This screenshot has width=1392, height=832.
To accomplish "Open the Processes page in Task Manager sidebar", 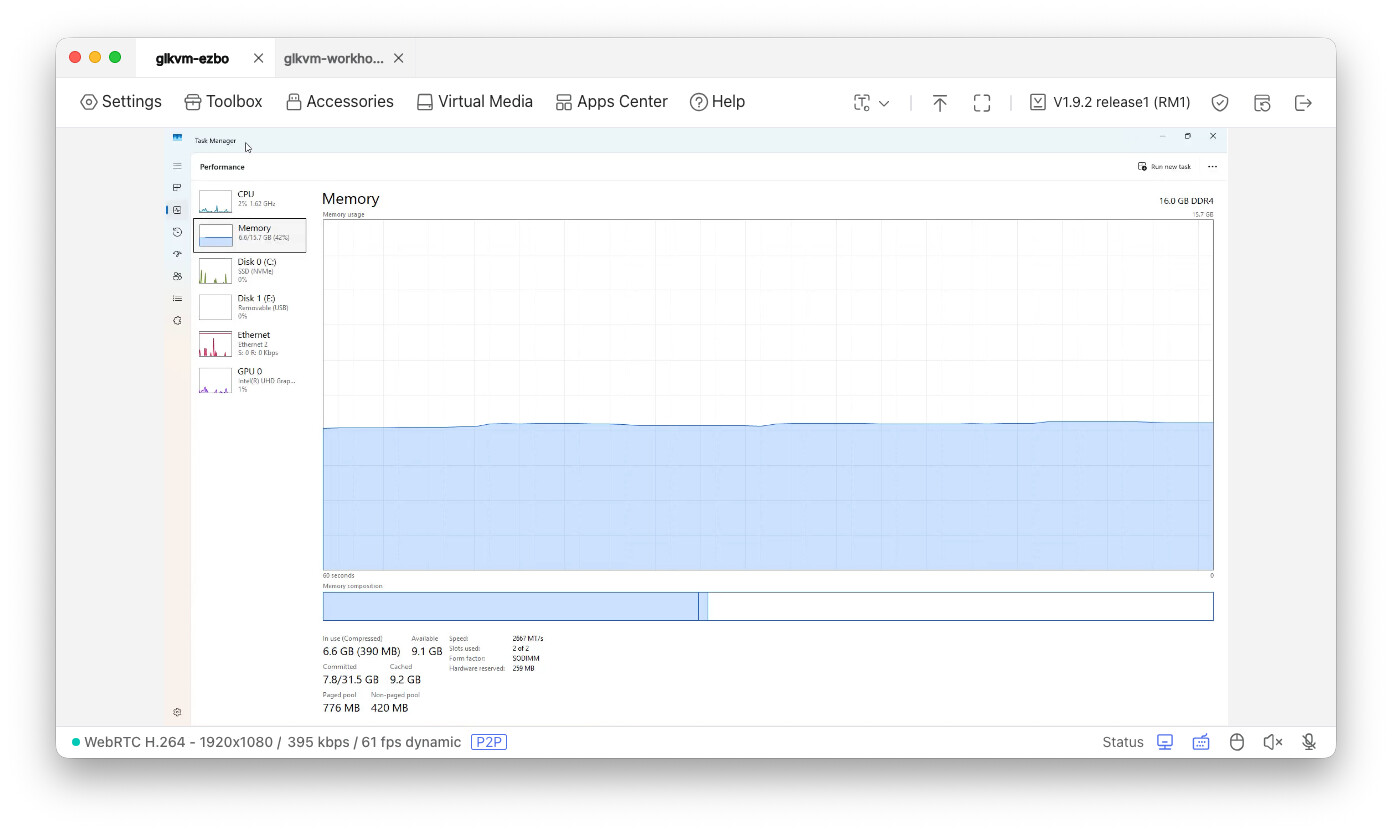I will (177, 188).
